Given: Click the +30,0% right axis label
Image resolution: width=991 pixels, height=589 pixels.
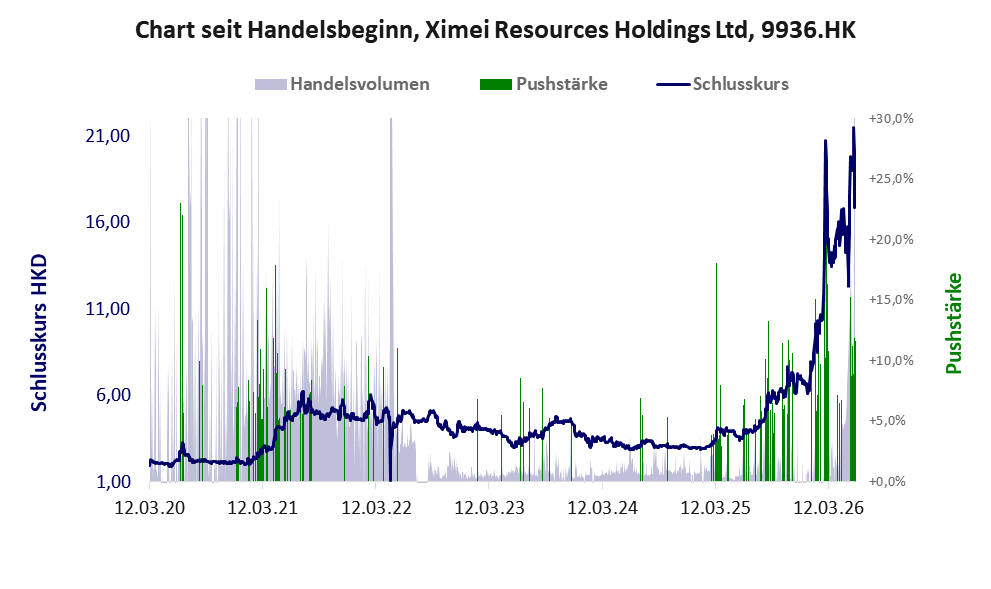Looking at the screenshot, I should pyautogui.click(x=891, y=119).
